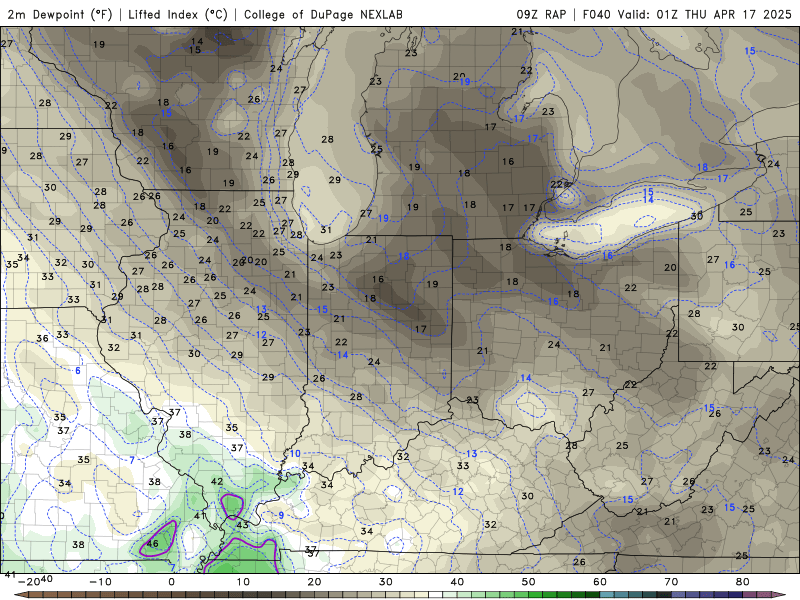Click the 50 tick label on color bar

(x=529, y=582)
